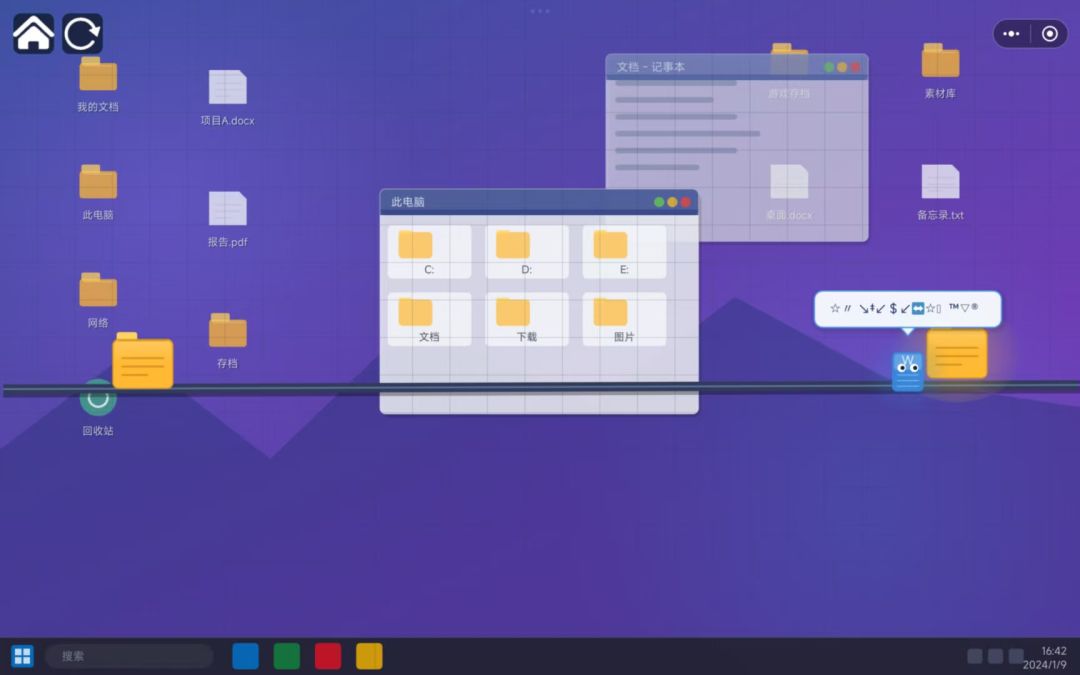Viewport: 1080px width, 675px height.
Task: Launch the yellow taskbar app
Action: [369, 656]
